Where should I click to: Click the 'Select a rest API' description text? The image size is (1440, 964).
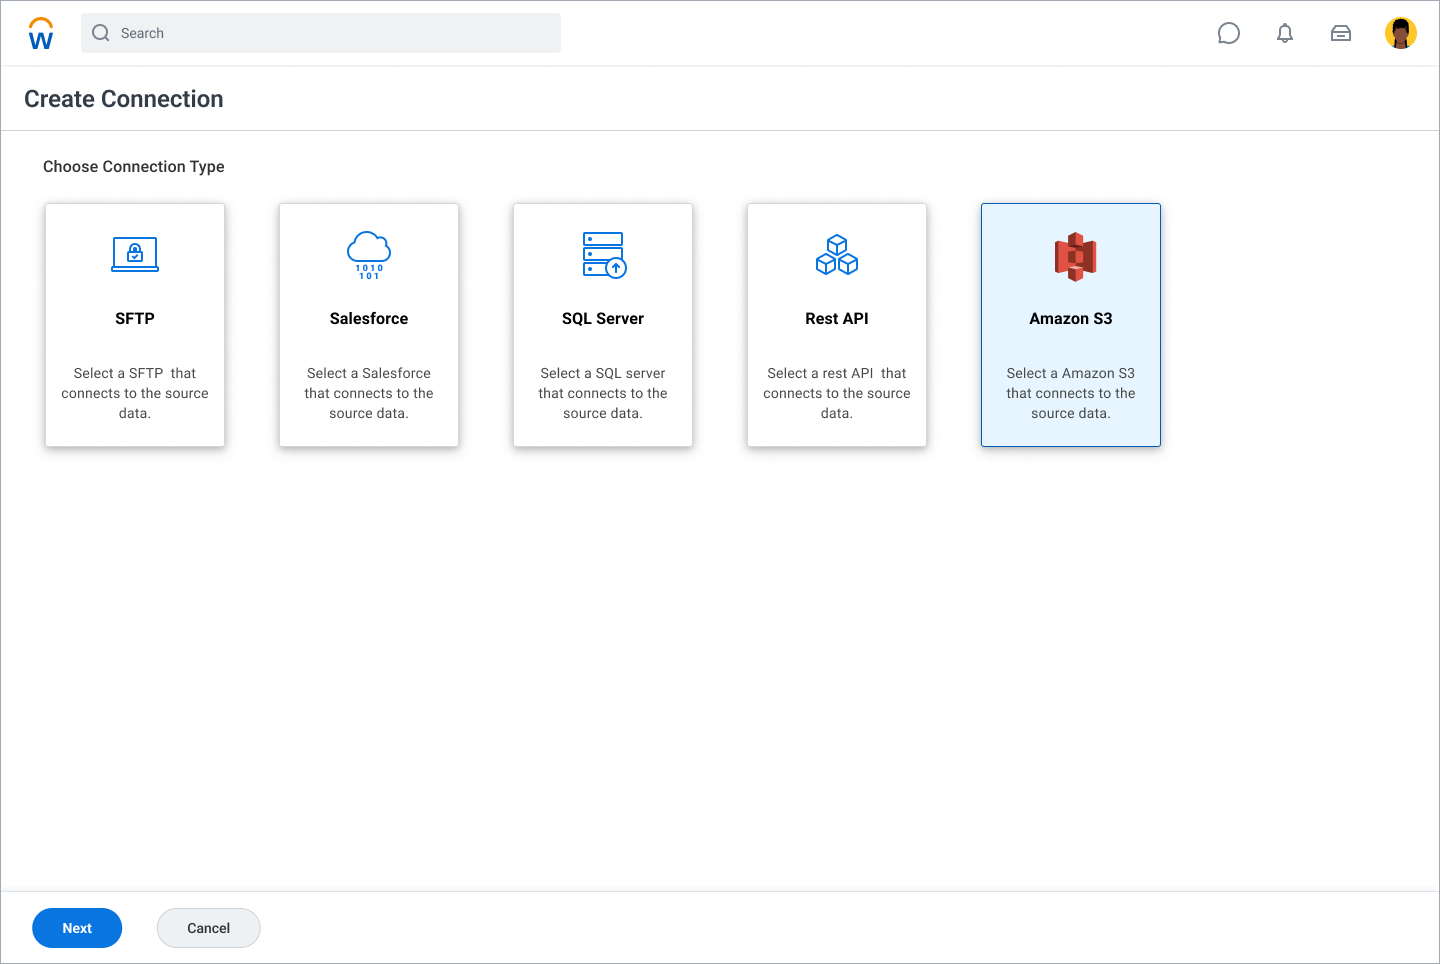[x=837, y=393]
